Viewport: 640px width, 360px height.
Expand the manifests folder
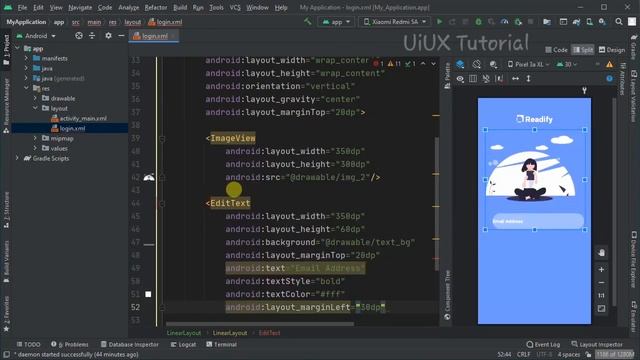coord(27,58)
